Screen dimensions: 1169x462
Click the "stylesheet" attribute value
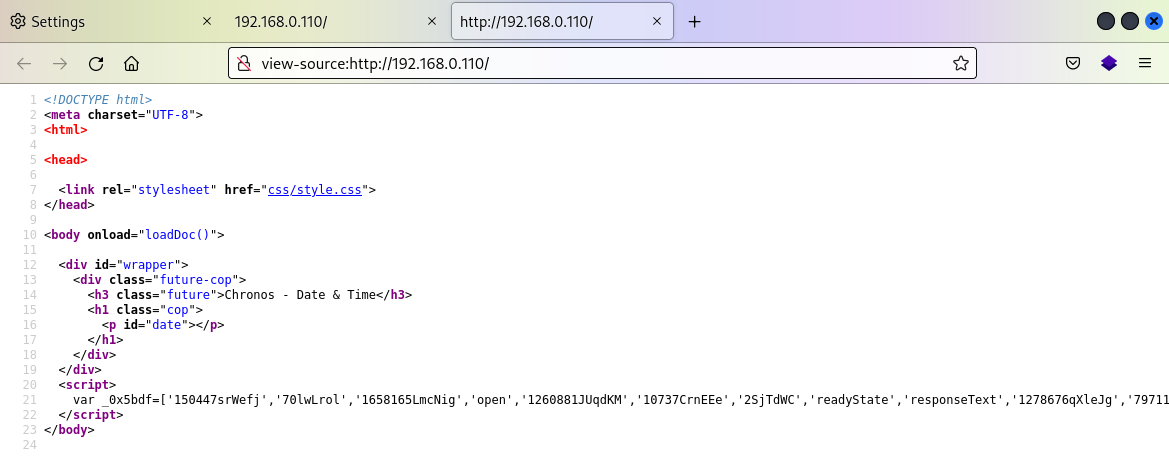[x=174, y=189]
